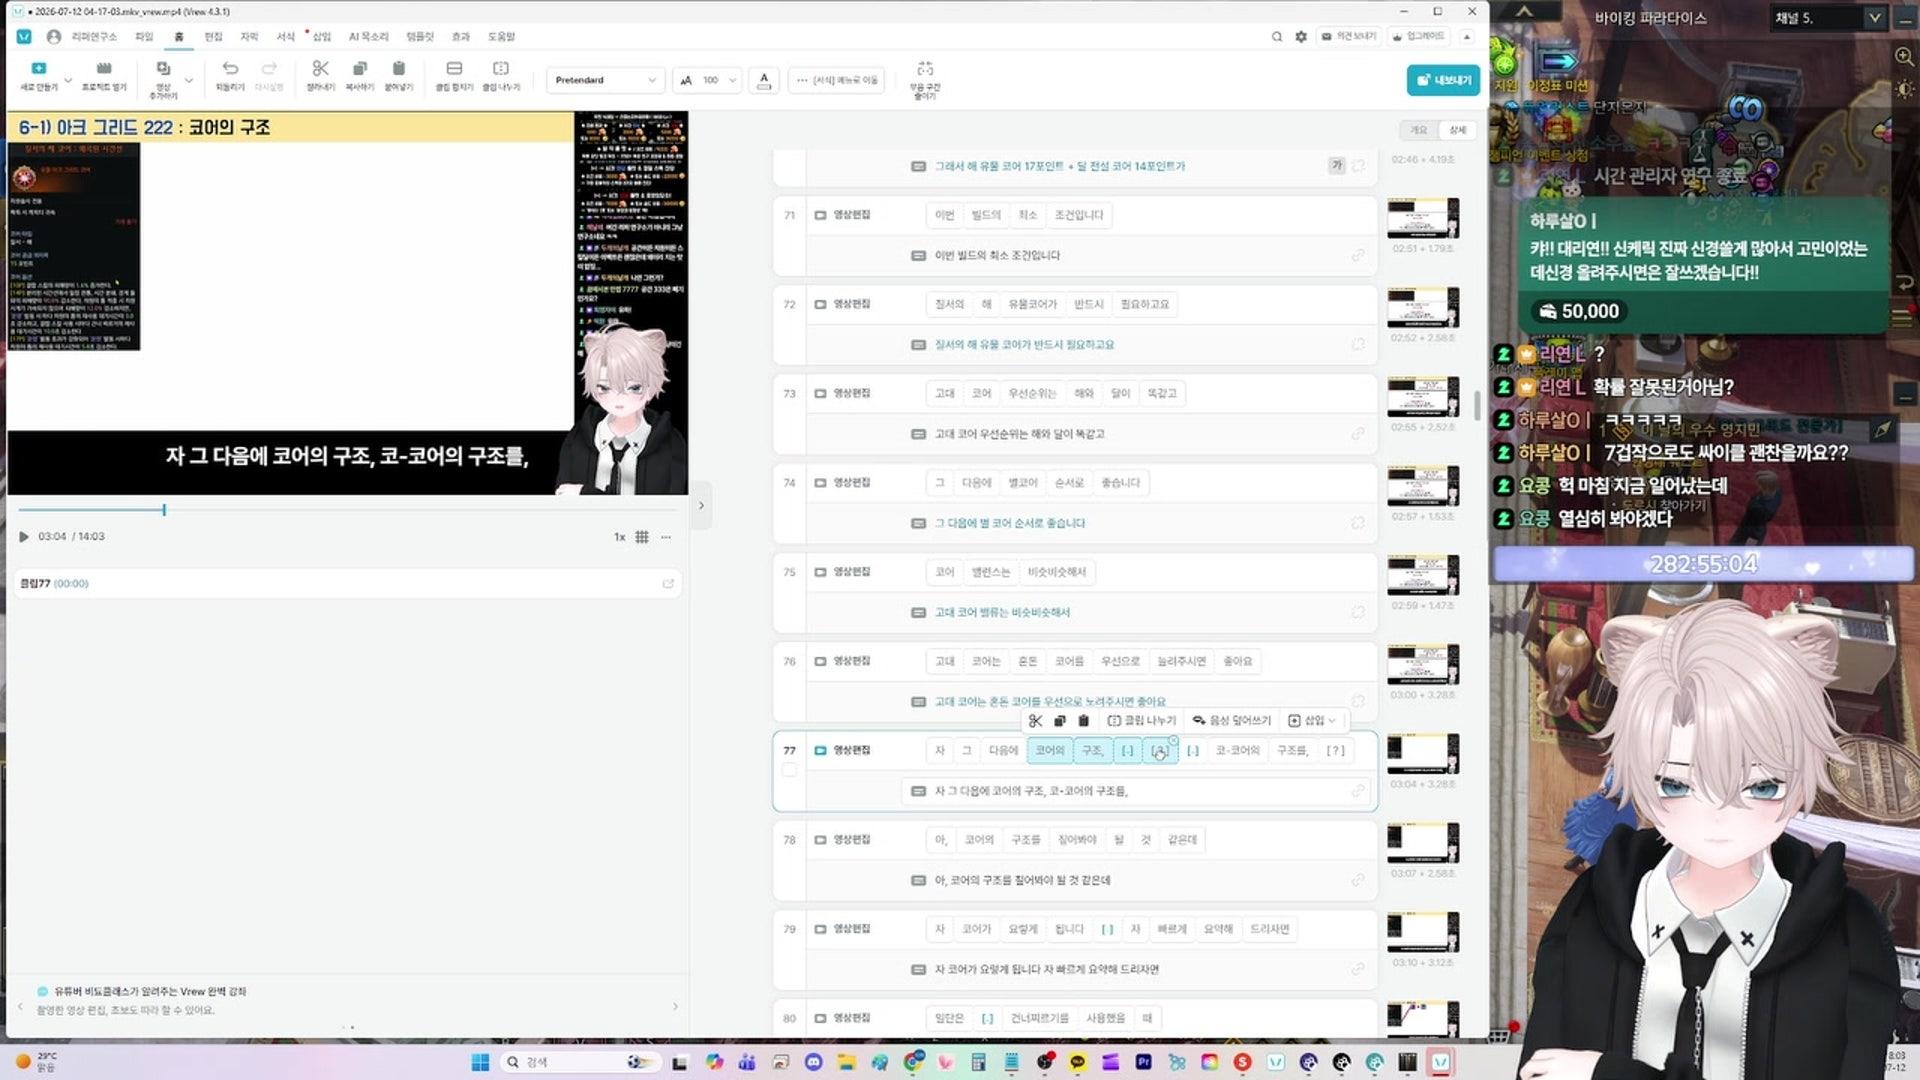Screen dimensions: 1920x1080
Task: Open the AI 목소리 menu
Action: click(x=368, y=37)
